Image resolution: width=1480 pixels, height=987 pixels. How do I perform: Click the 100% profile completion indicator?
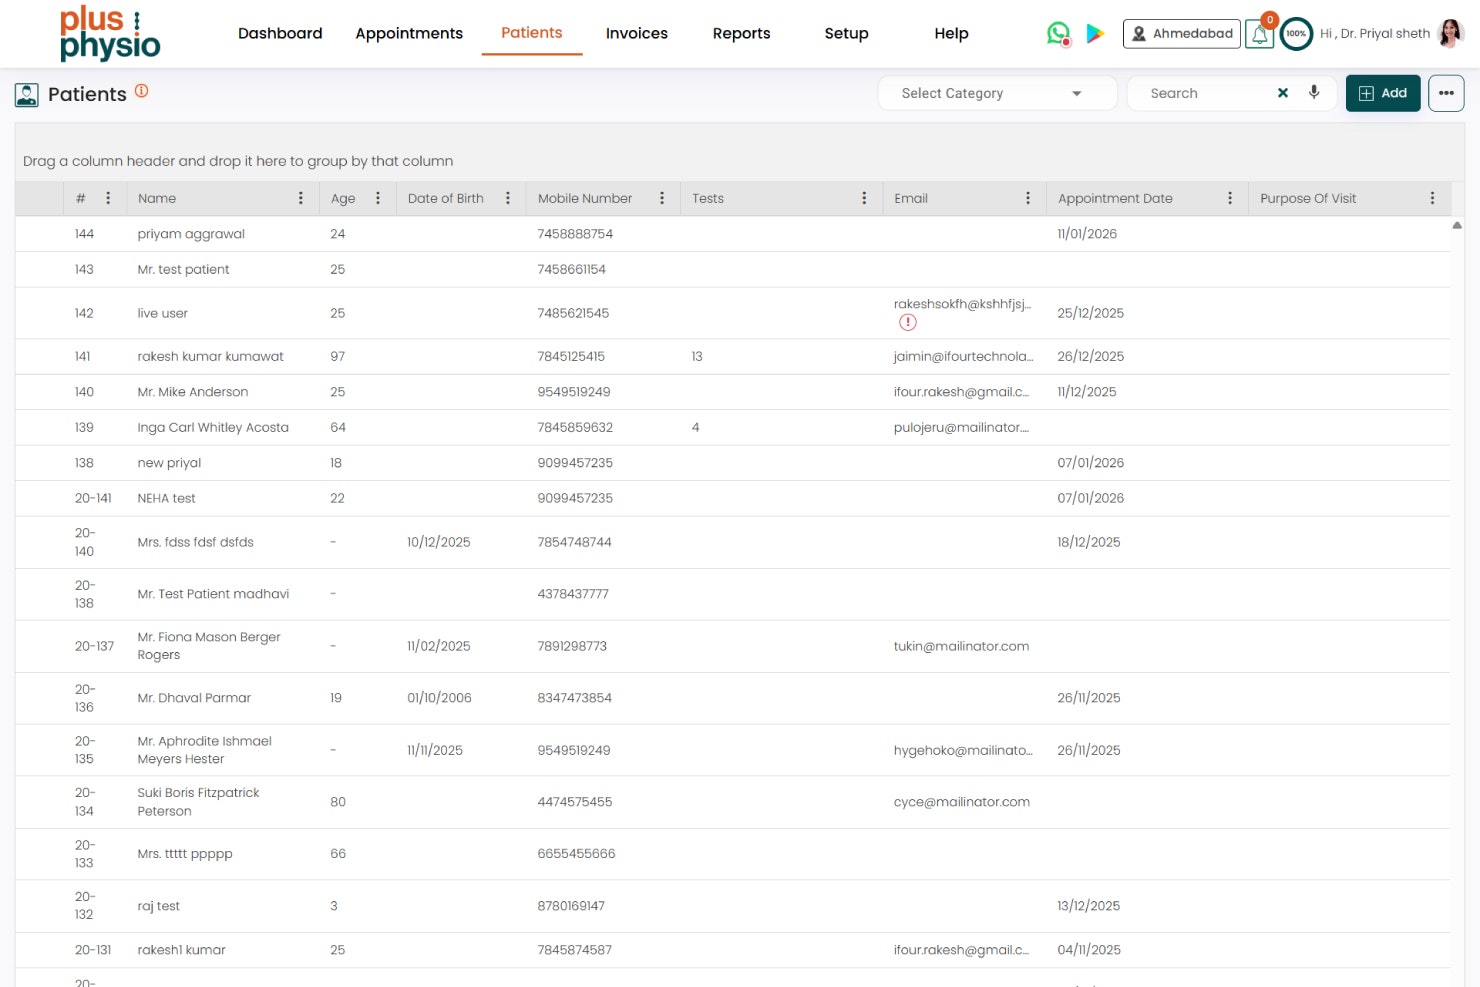click(1296, 33)
